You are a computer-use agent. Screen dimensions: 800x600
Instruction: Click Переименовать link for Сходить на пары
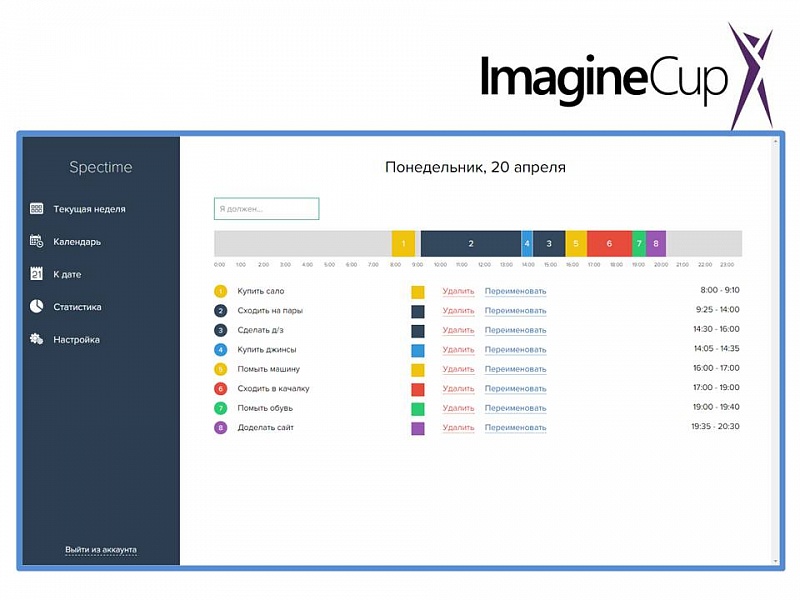[x=515, y=311]
